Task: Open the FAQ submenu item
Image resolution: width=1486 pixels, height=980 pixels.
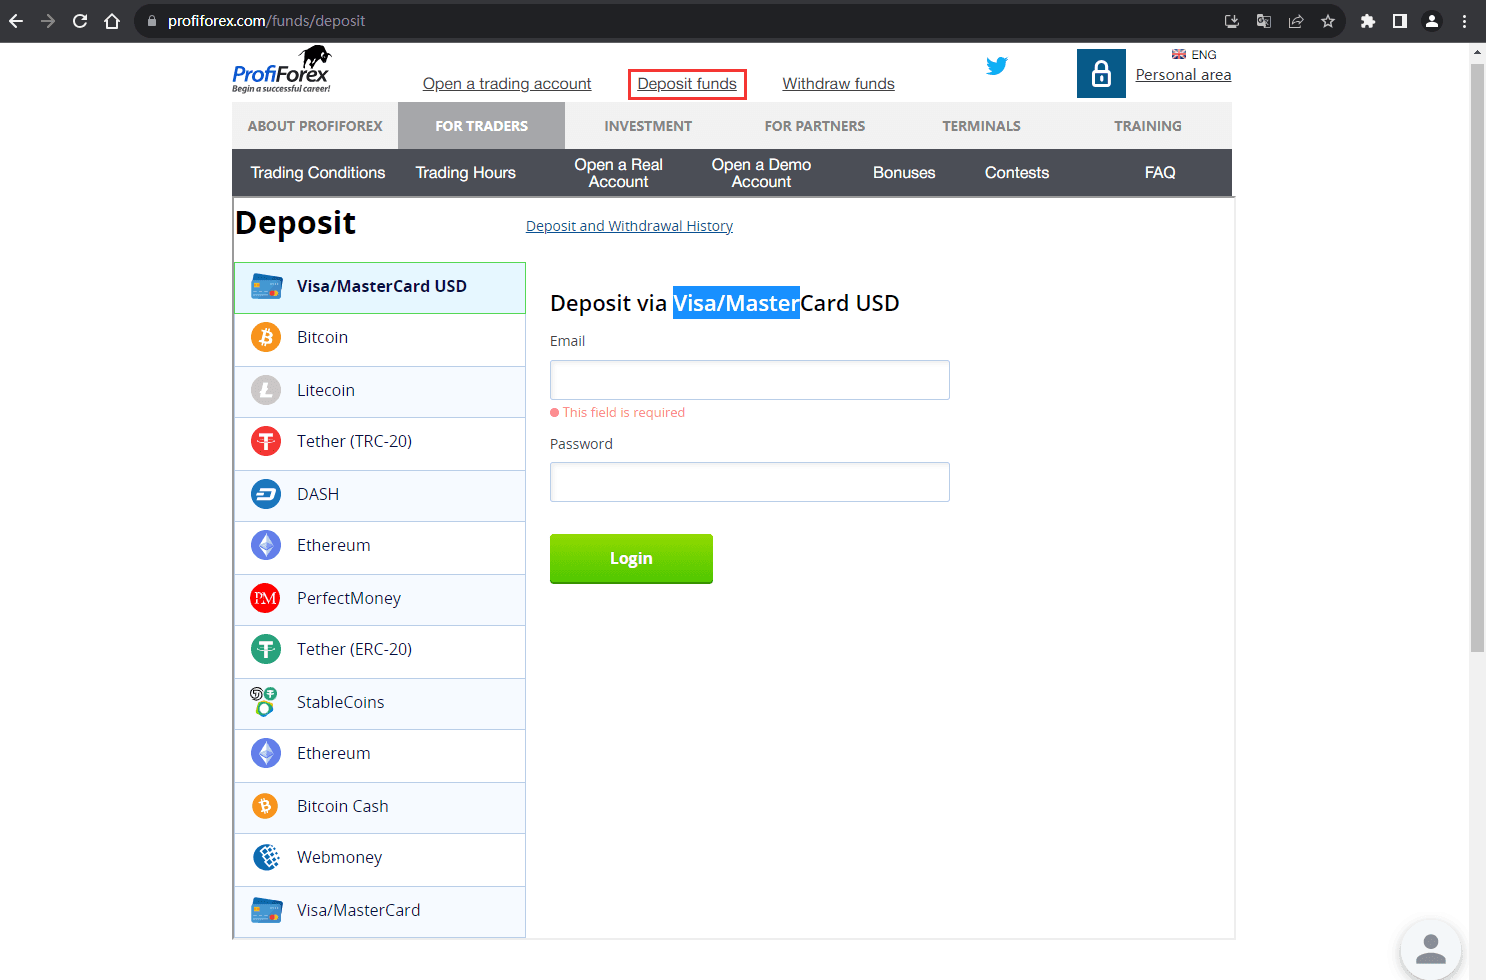Action: coord(1160,173)
